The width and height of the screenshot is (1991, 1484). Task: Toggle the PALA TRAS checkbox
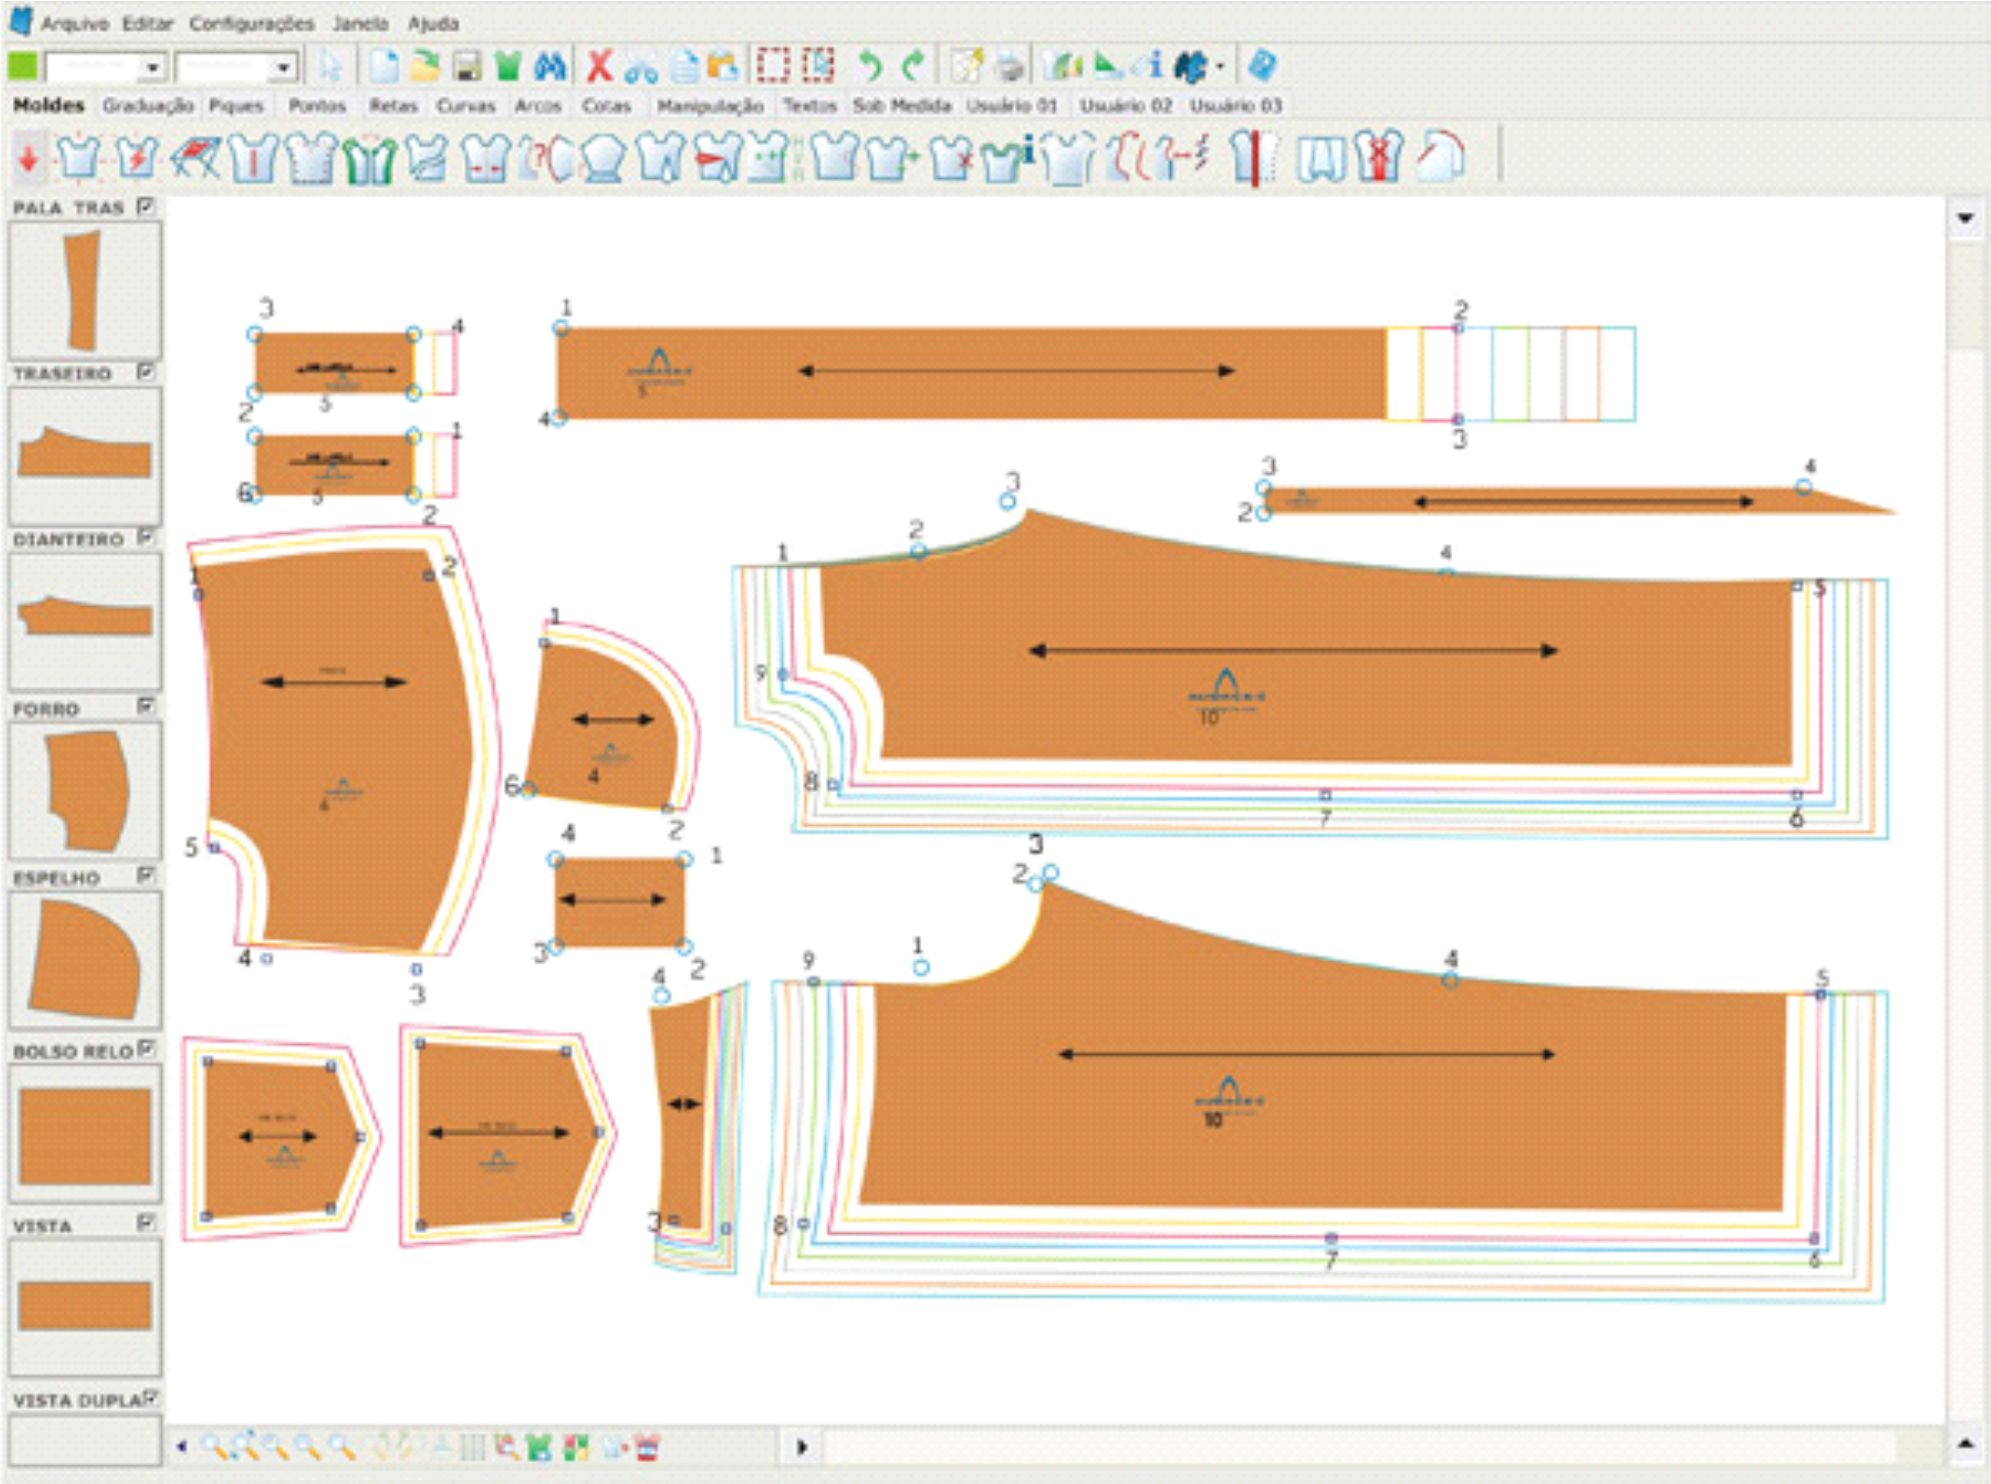pyautogui.click(x=146, y=206)
